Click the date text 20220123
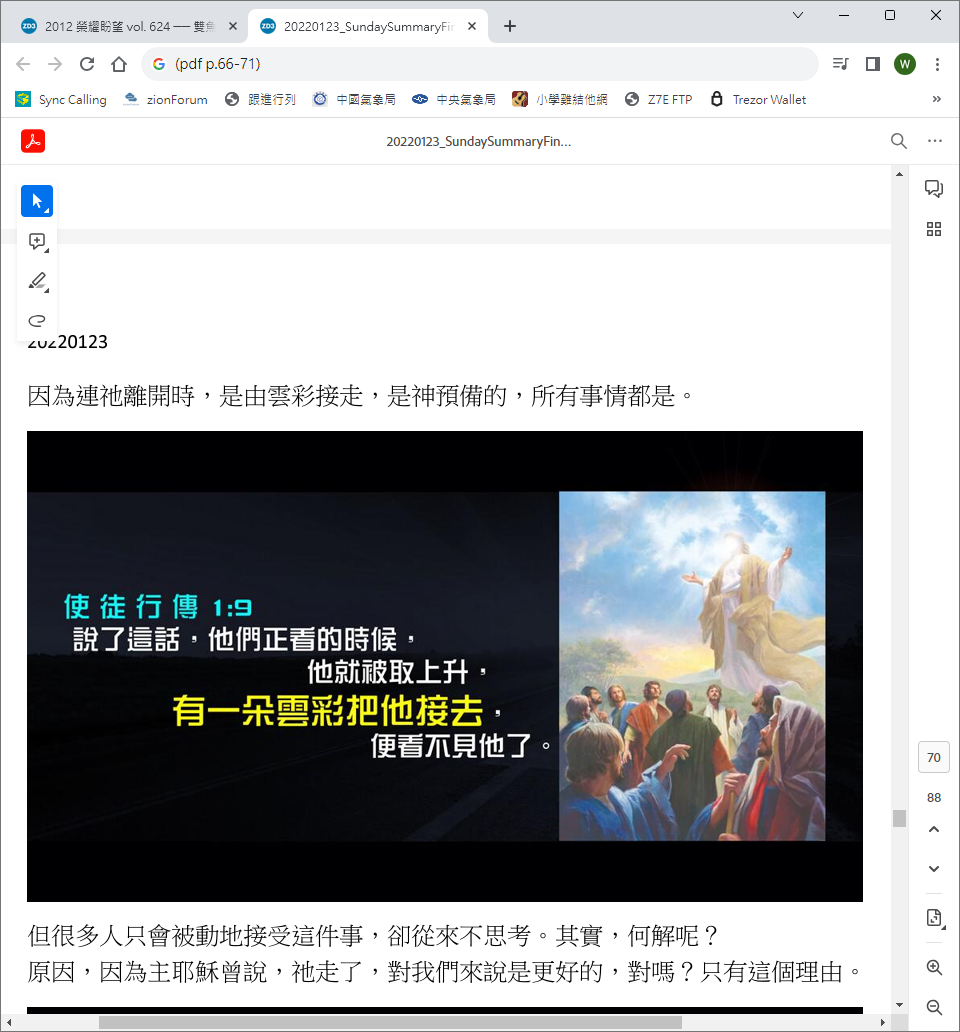The height and width of the screenshot is (1032, 960). [67, 342]
